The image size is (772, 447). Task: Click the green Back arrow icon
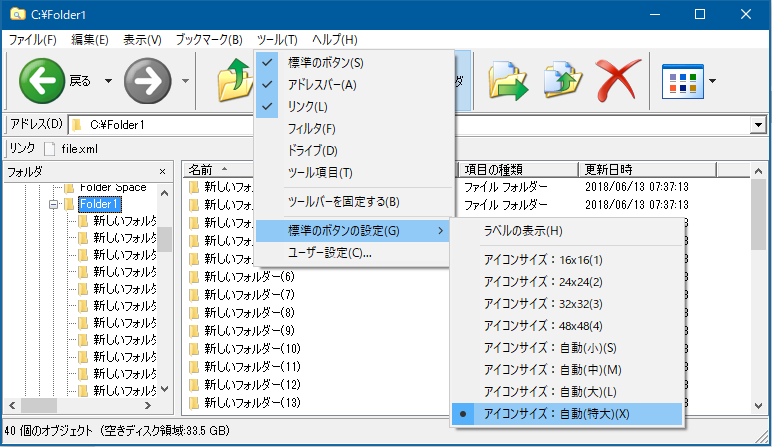pyautogui.click(x=42, y=80)
